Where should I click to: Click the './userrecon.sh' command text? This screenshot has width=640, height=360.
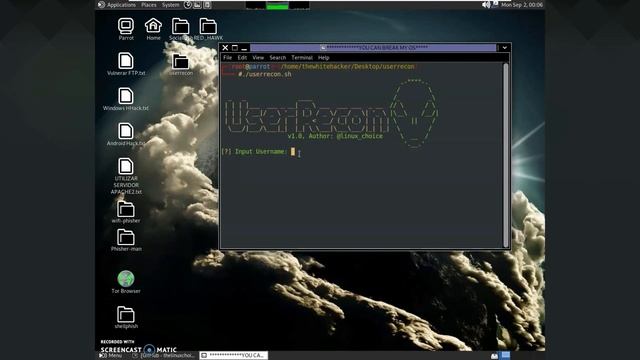pyautogui.click(x=268, y=74)
